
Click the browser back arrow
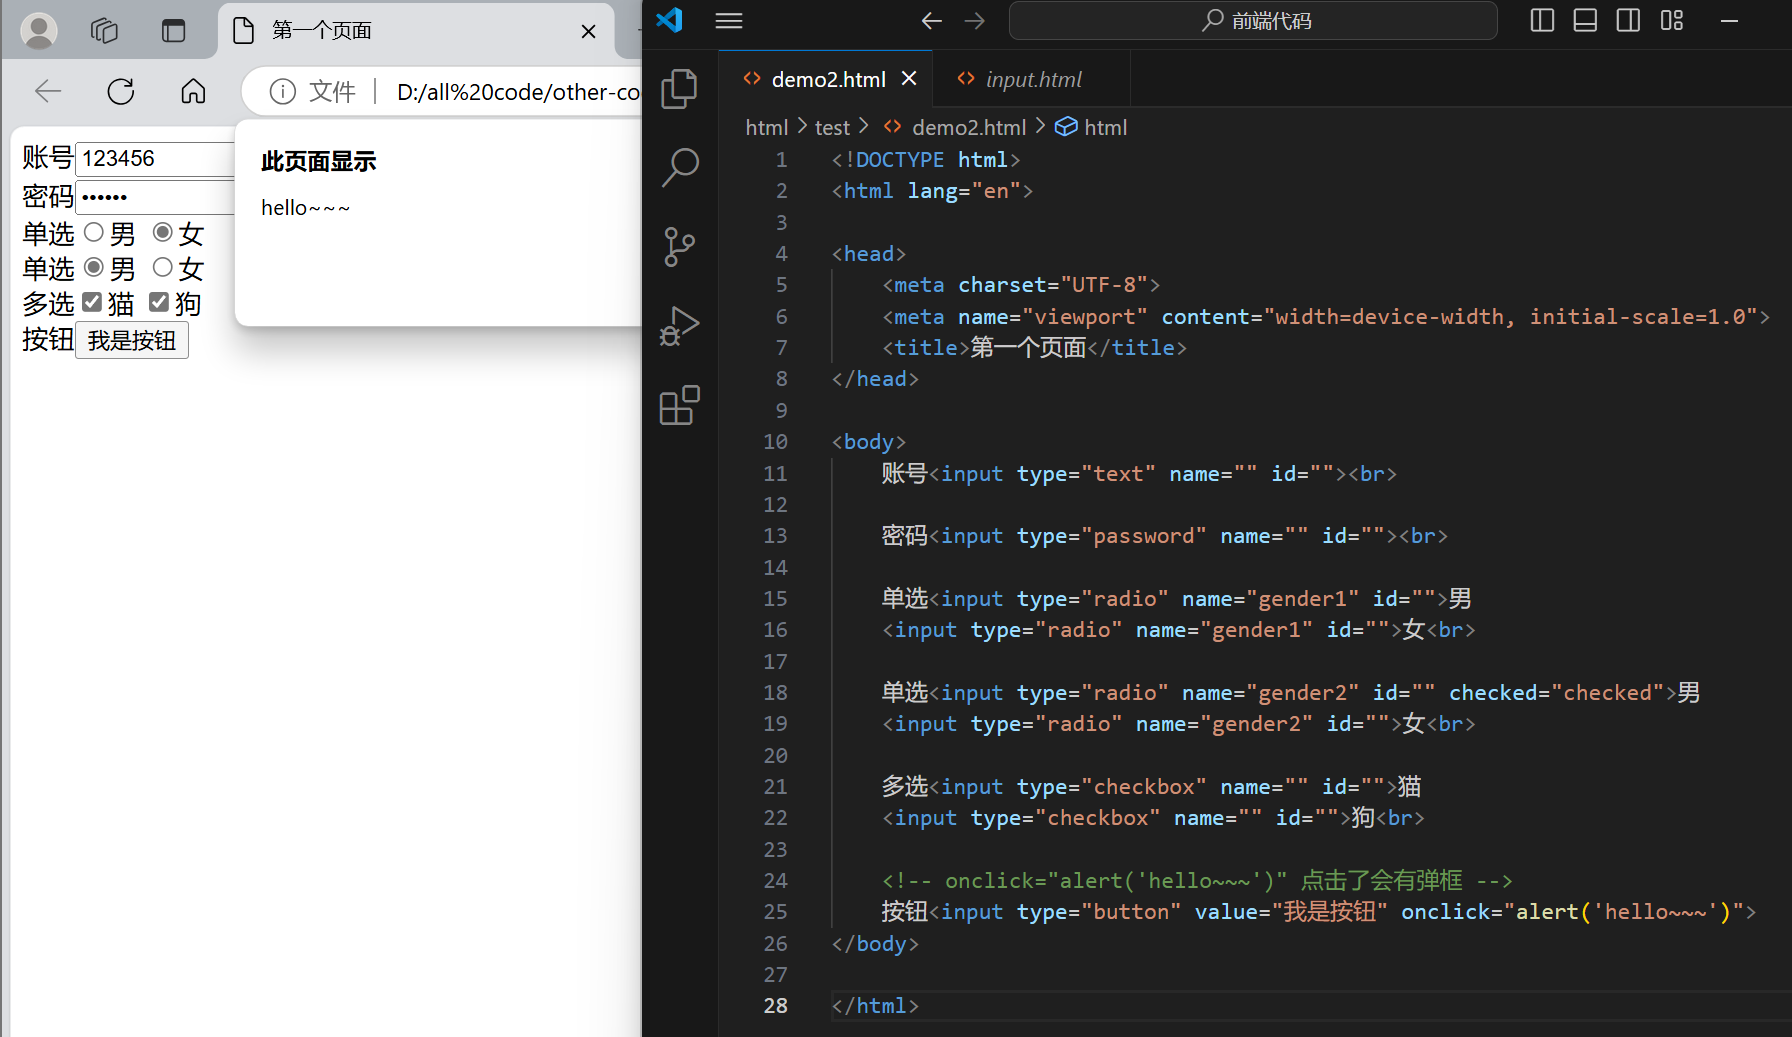(x=48, y=92)
